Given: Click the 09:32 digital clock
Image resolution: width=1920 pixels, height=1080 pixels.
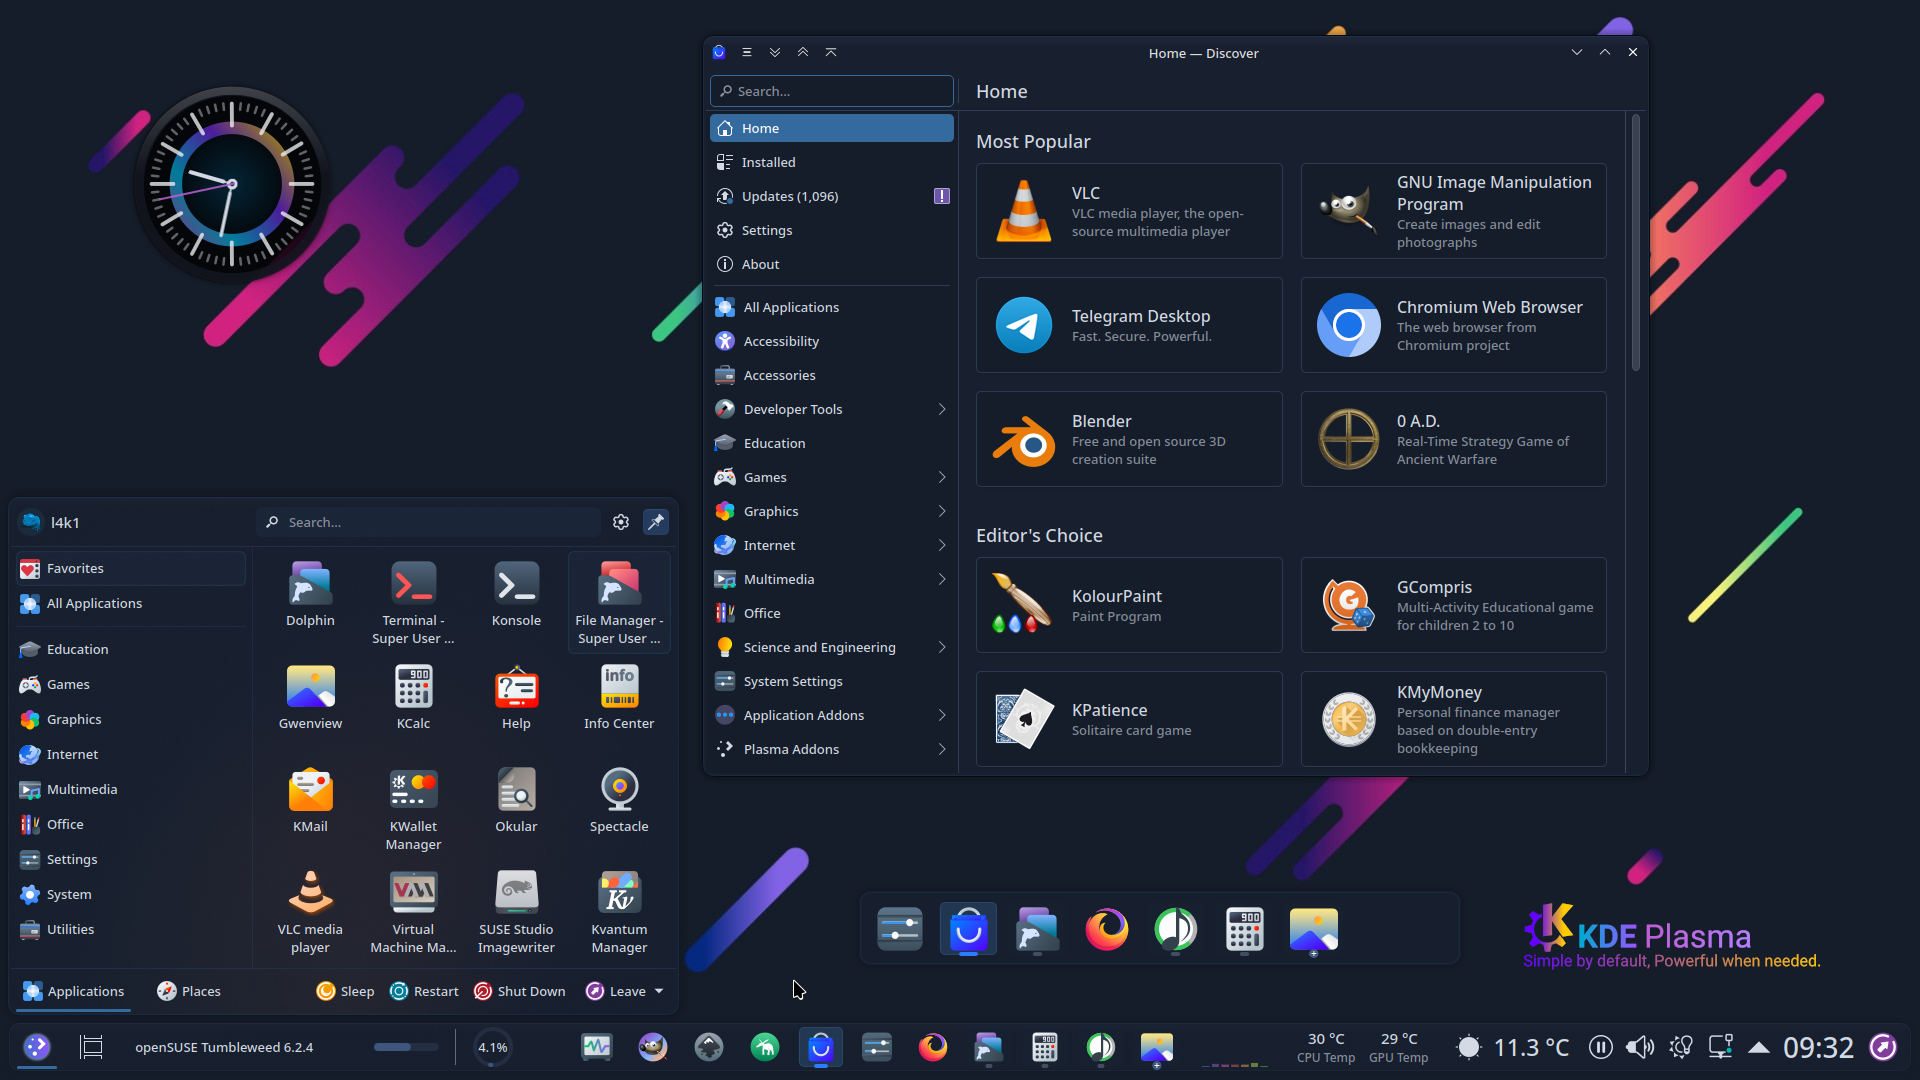Looking at the screenshot, I should coord(1818,1047).
